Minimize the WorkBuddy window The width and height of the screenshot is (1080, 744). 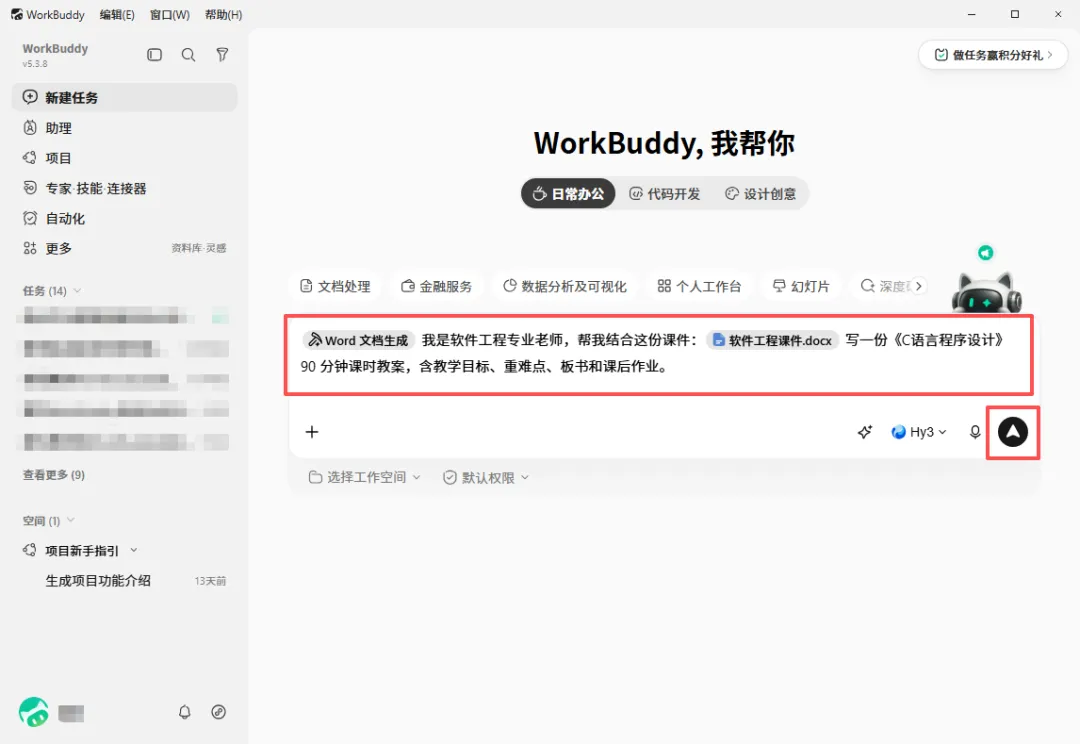click(x=972, y=14)
